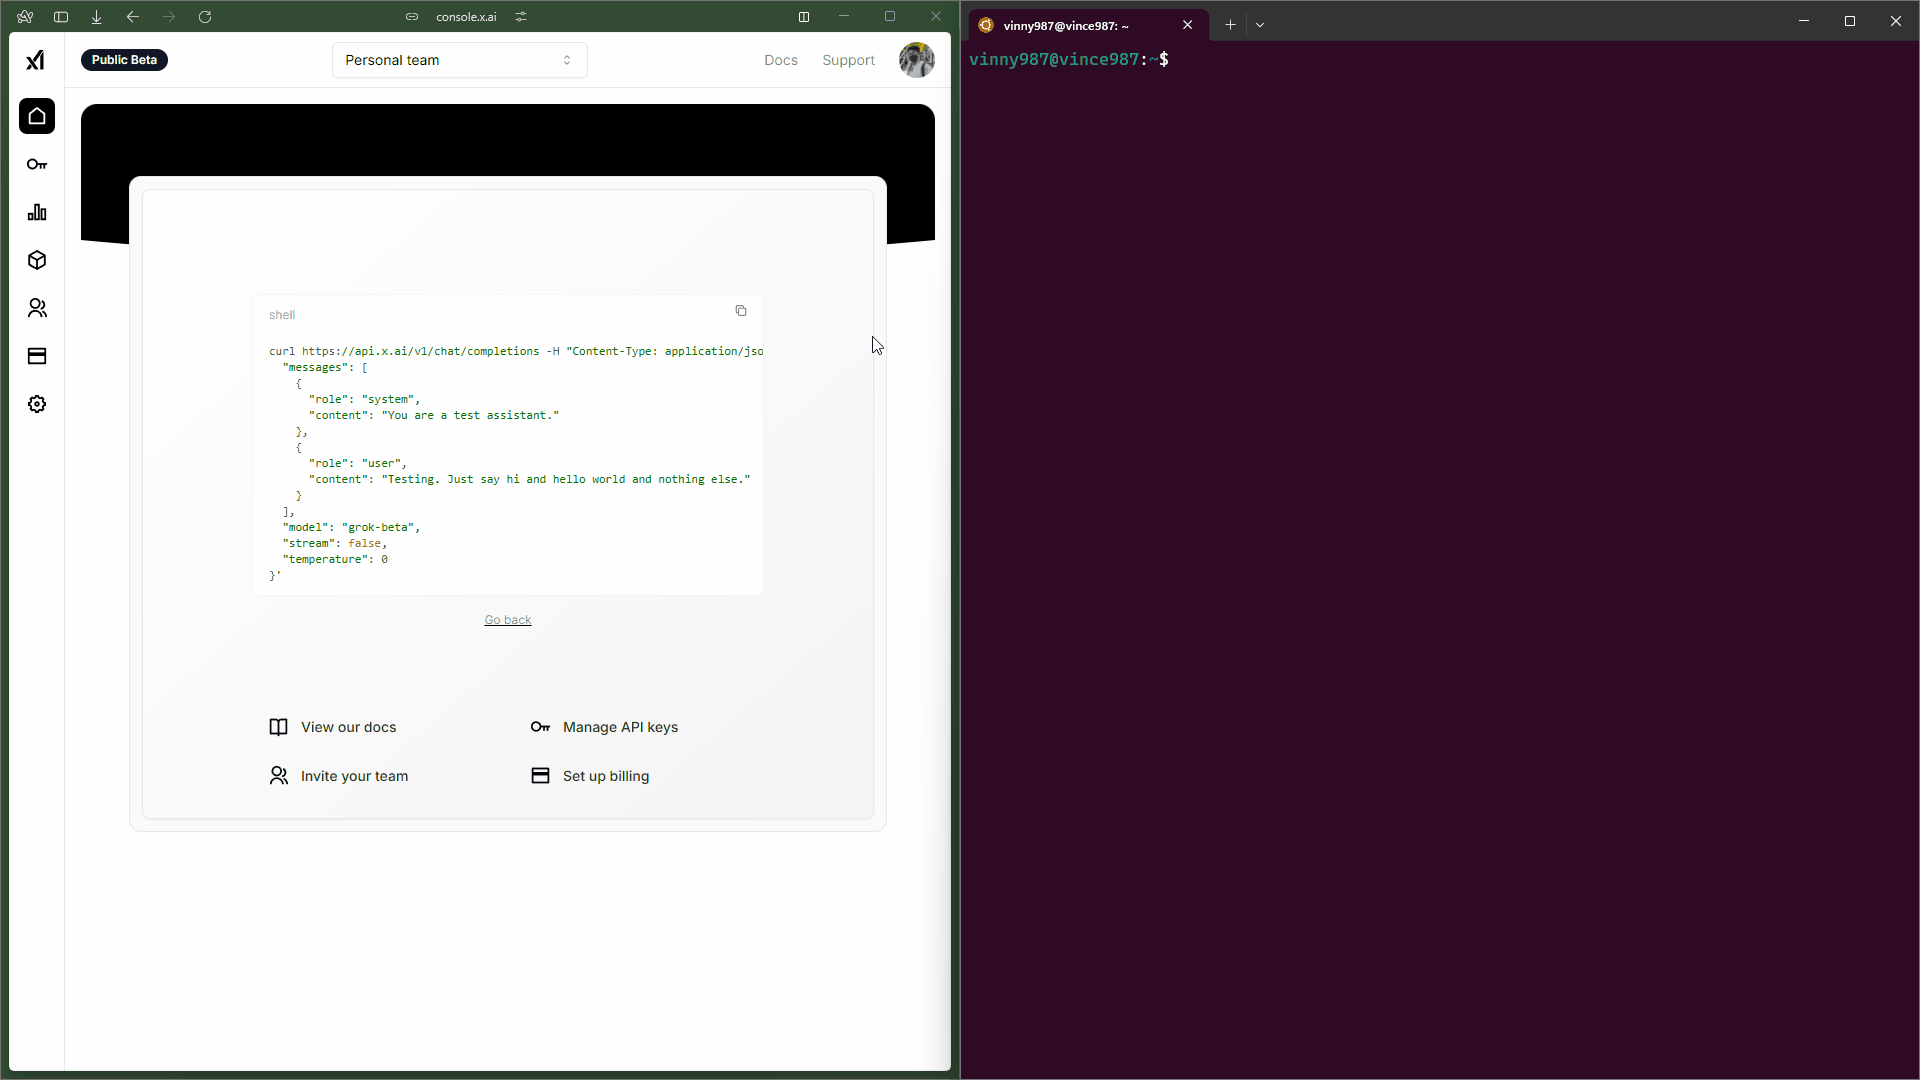Image resolution: width=1920 pixels, height=1080 pixels.
Task: Open models cube icon in sidebar
Action: (x=37, y=260)
